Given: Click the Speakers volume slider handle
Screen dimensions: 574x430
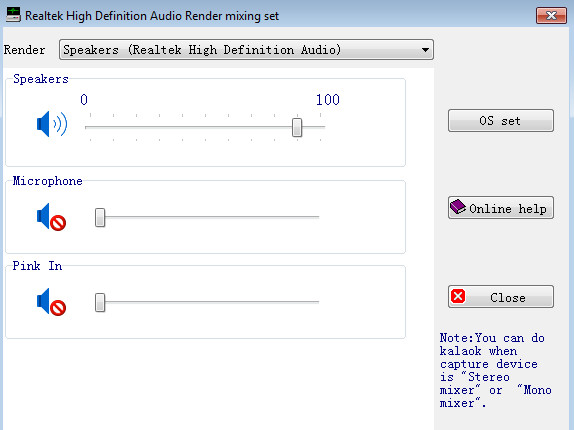Looking at the screenshot, I should [297, 127].
